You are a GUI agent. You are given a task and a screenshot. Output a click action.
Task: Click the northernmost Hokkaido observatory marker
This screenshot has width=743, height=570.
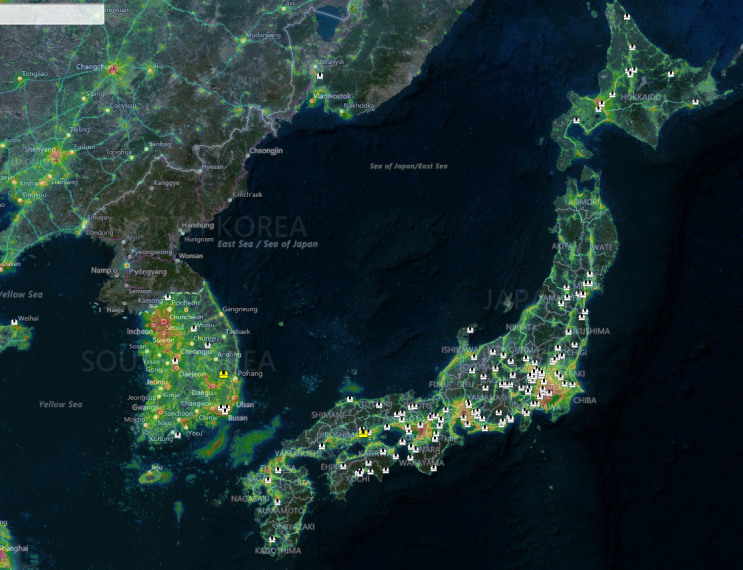pyautogui.click(x=627, y=17)
